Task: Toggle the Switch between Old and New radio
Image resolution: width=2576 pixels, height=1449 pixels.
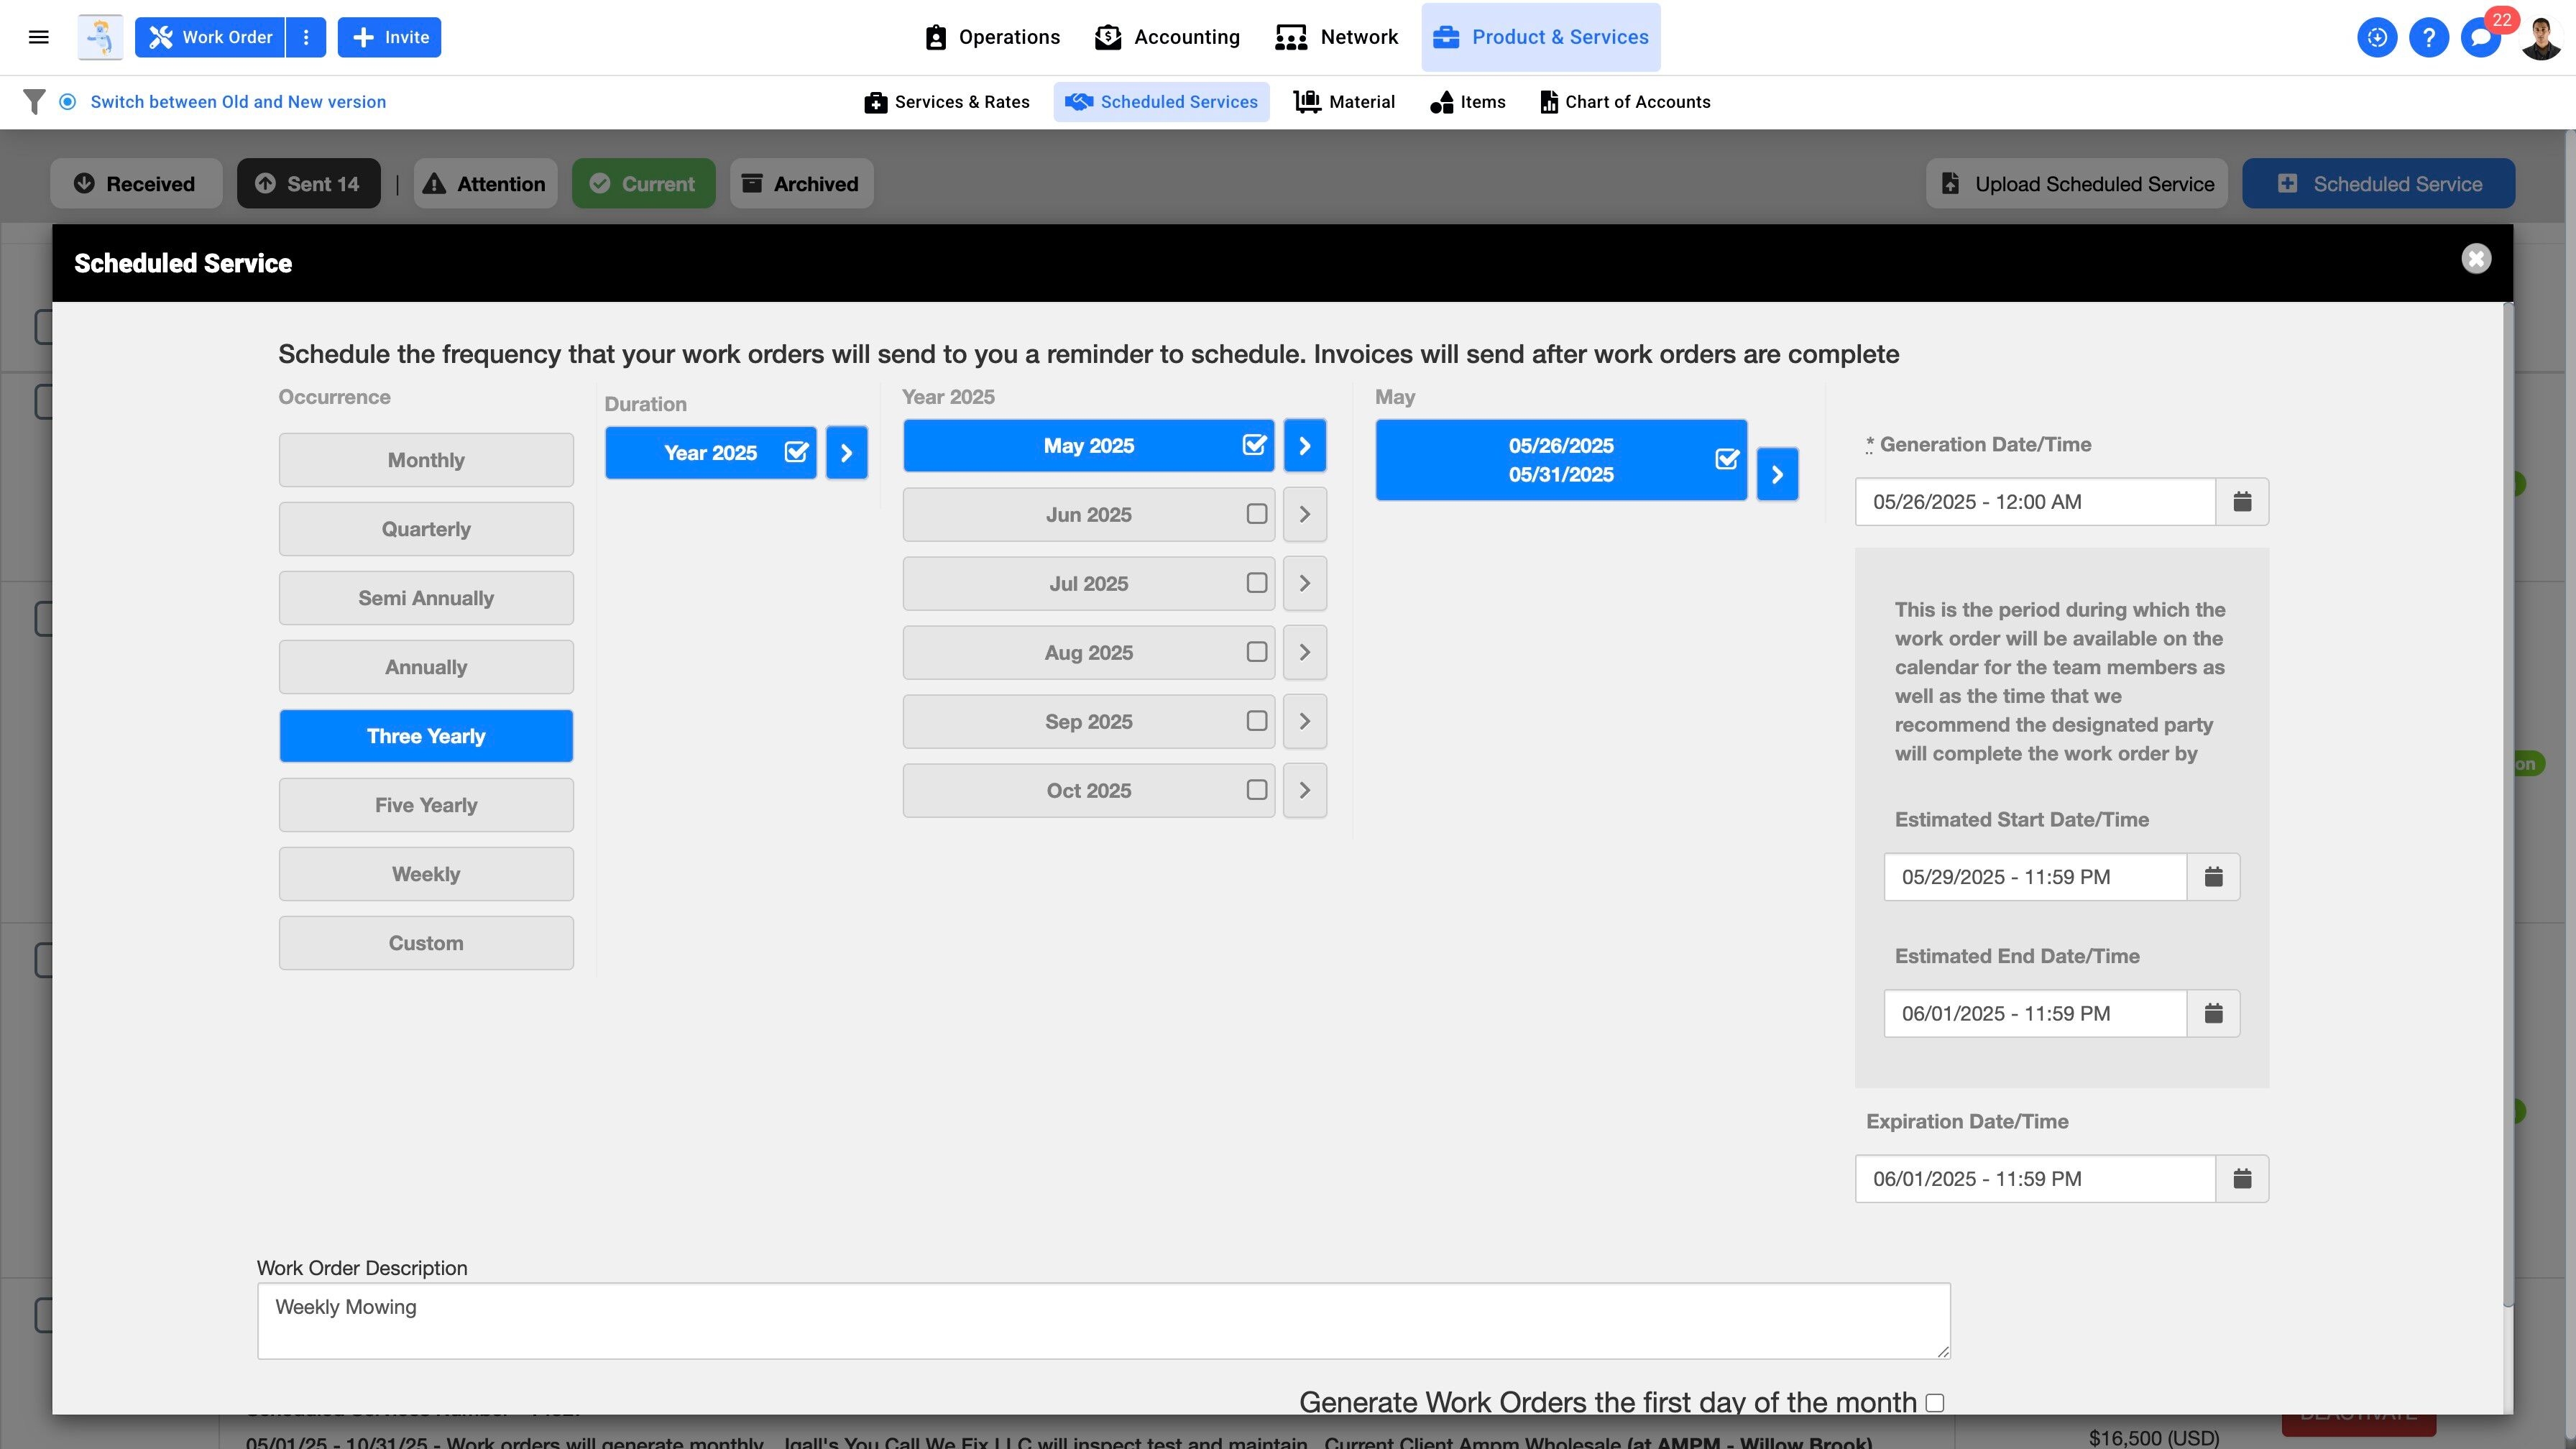Action: pos(67,102)
